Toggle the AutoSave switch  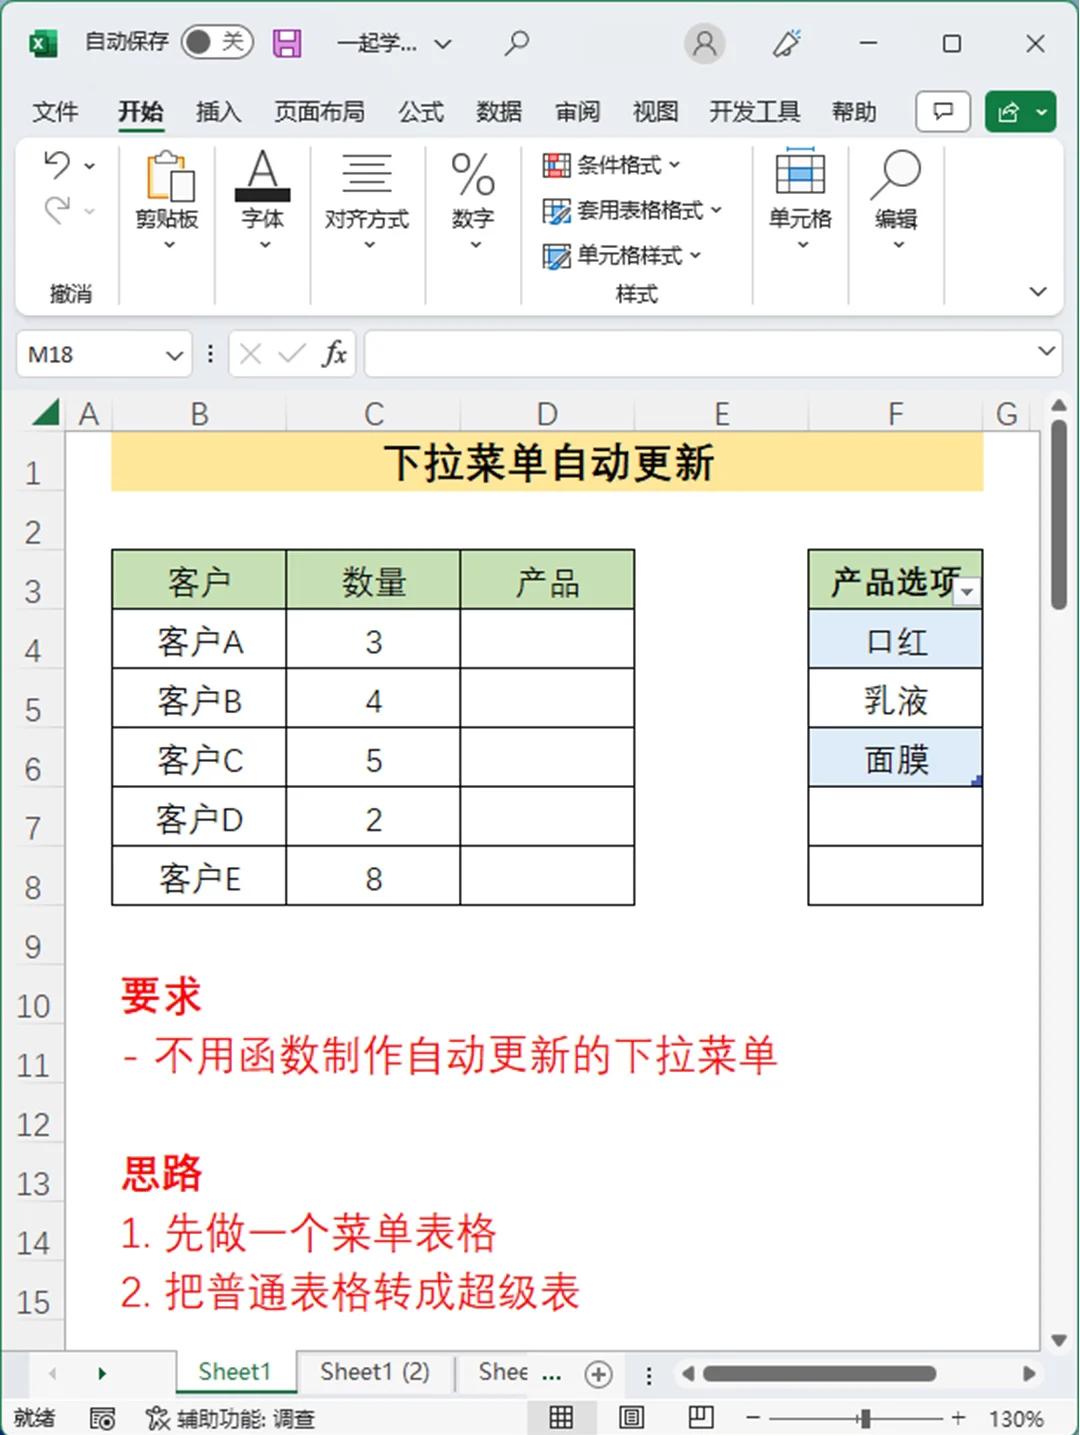[216, 42]
